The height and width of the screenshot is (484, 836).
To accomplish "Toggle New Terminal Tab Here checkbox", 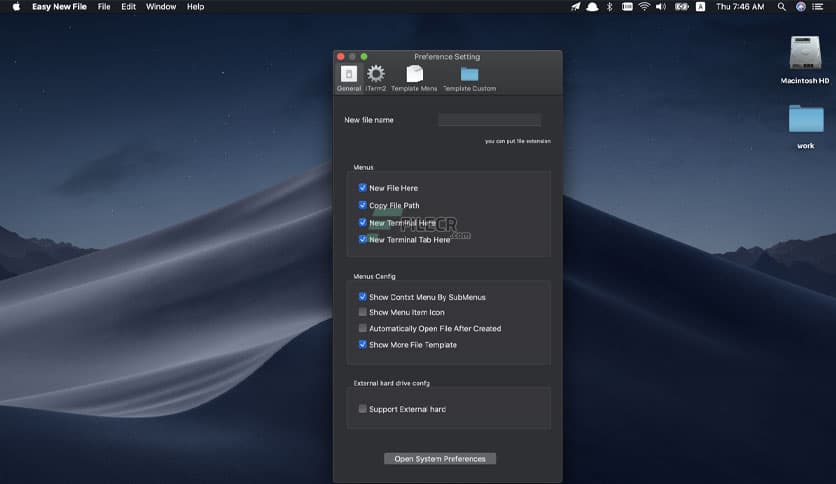I will pos(363,239).
